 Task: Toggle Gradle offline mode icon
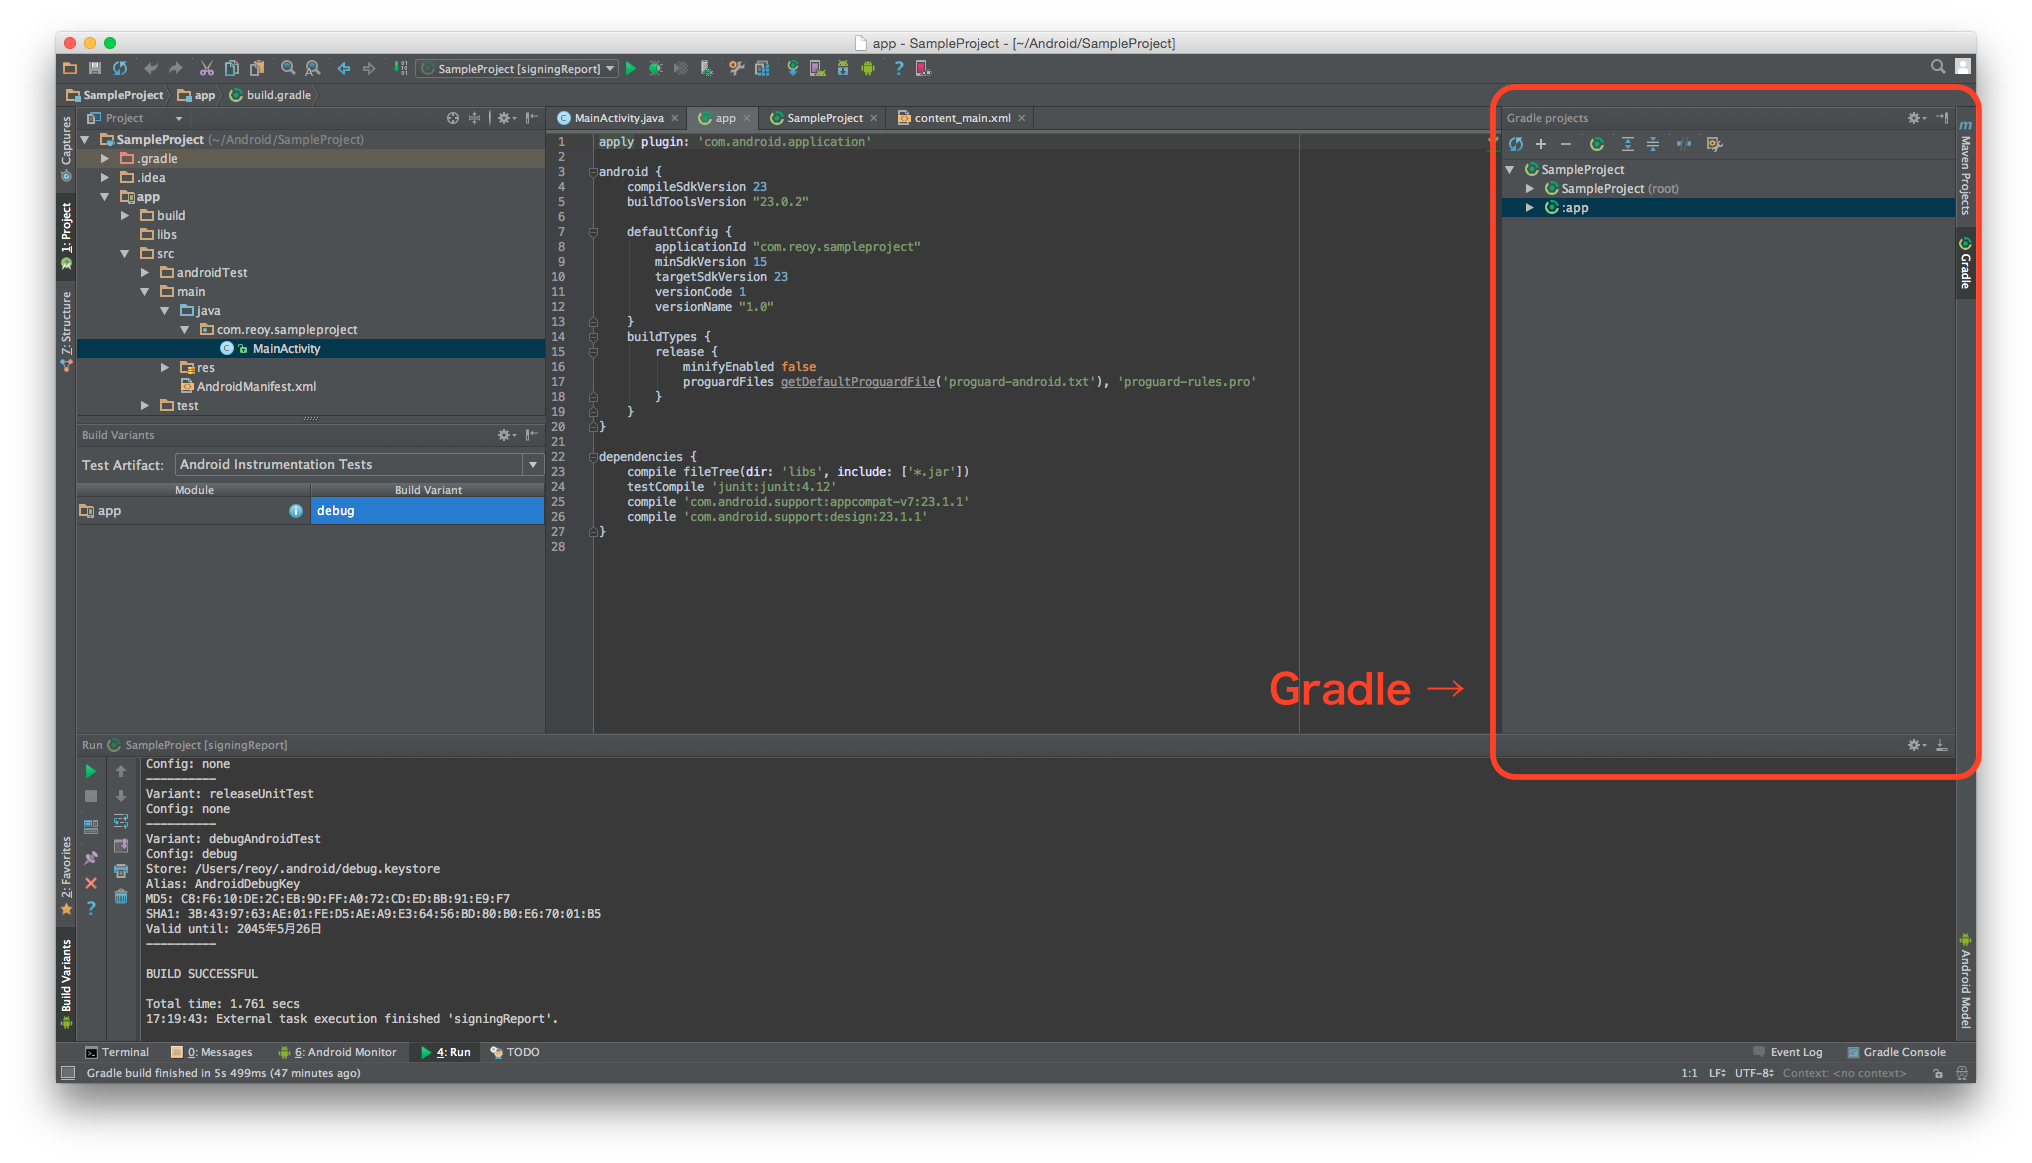1684,144
